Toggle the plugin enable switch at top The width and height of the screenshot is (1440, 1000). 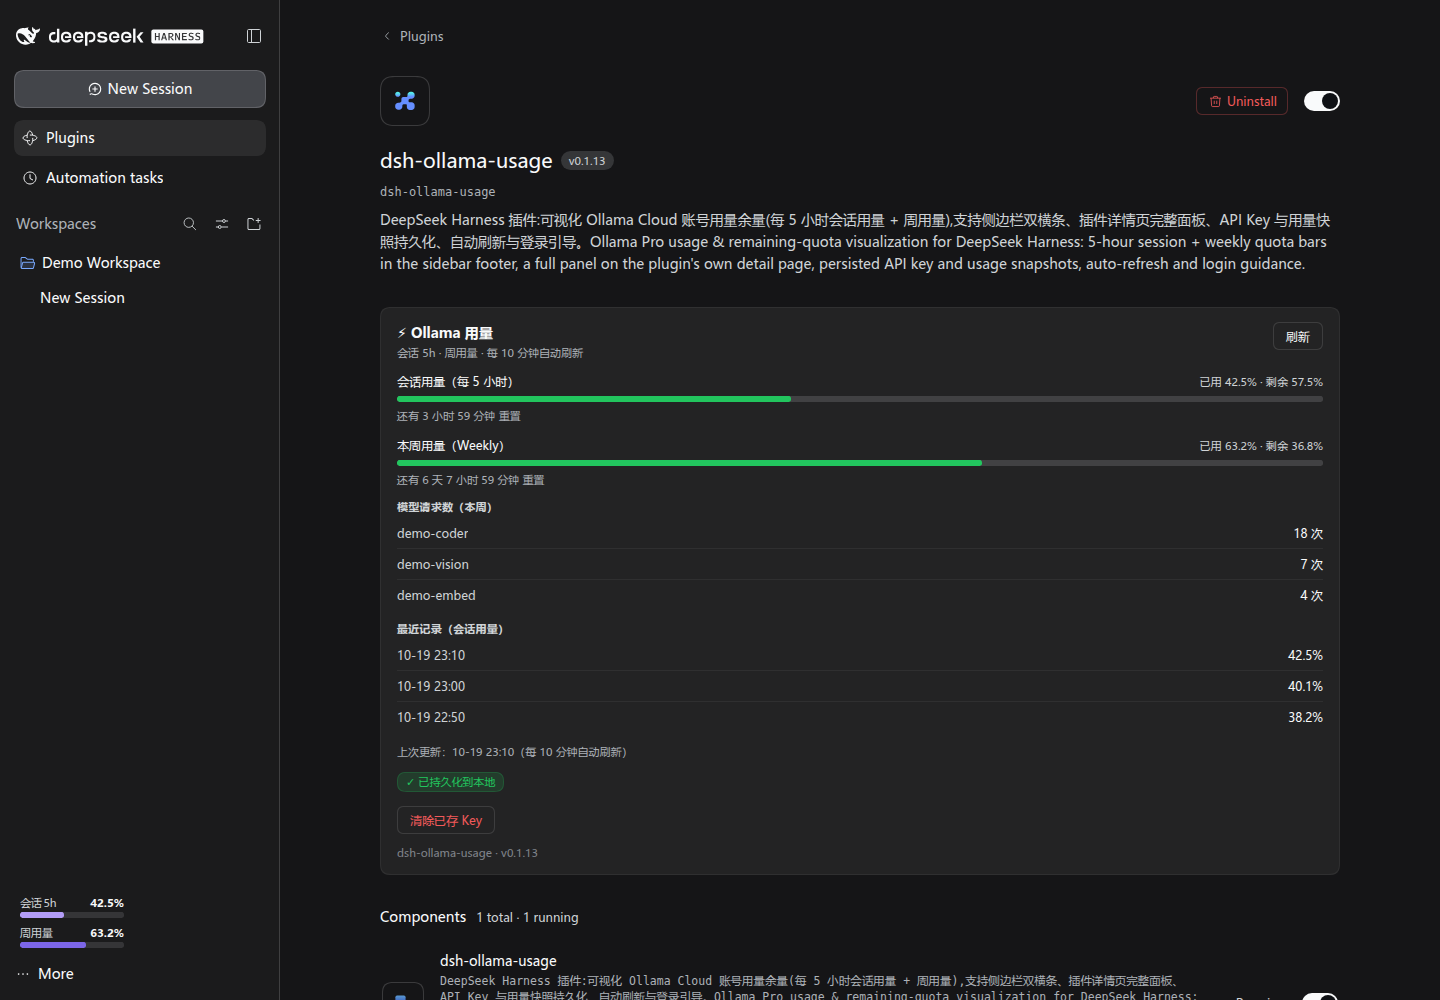[1322, 101]
